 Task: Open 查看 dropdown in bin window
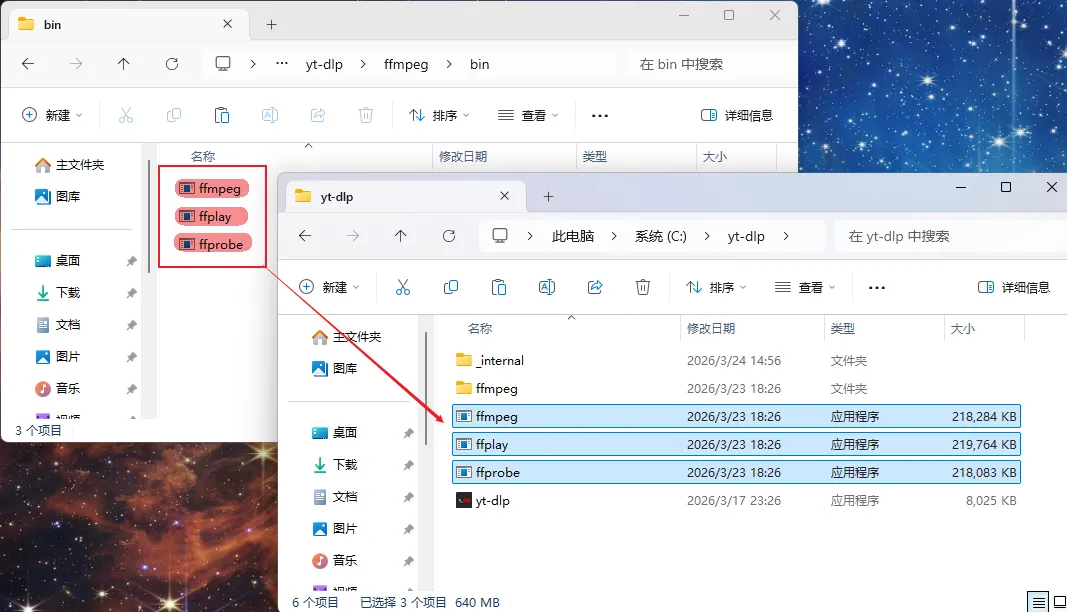tap(528, 115)
